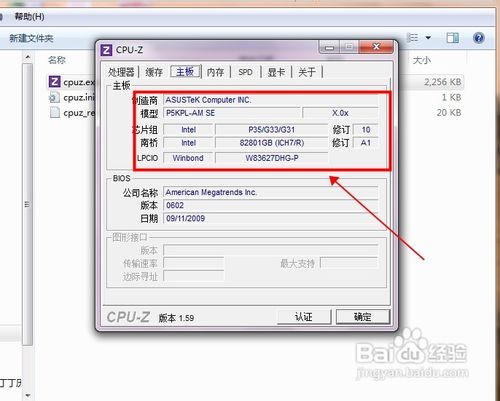
Task: Click the 20 KB file size entry
Action: tap(449, 113)
